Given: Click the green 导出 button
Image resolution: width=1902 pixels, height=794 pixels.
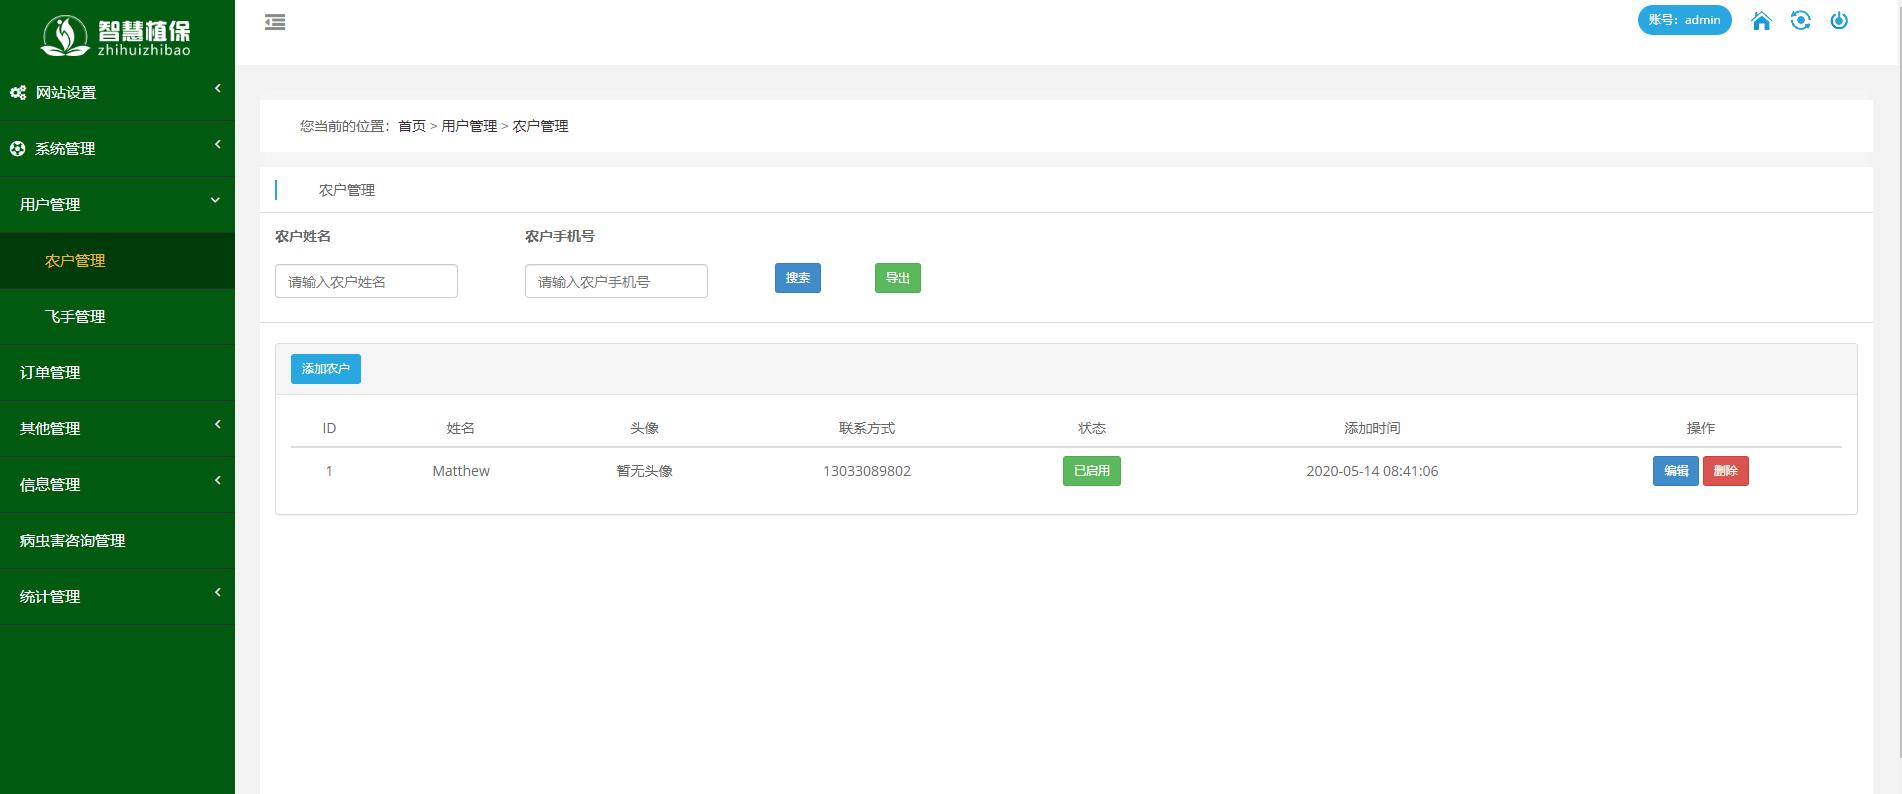Looking at the screenshot, I should [x=897, y=278].
